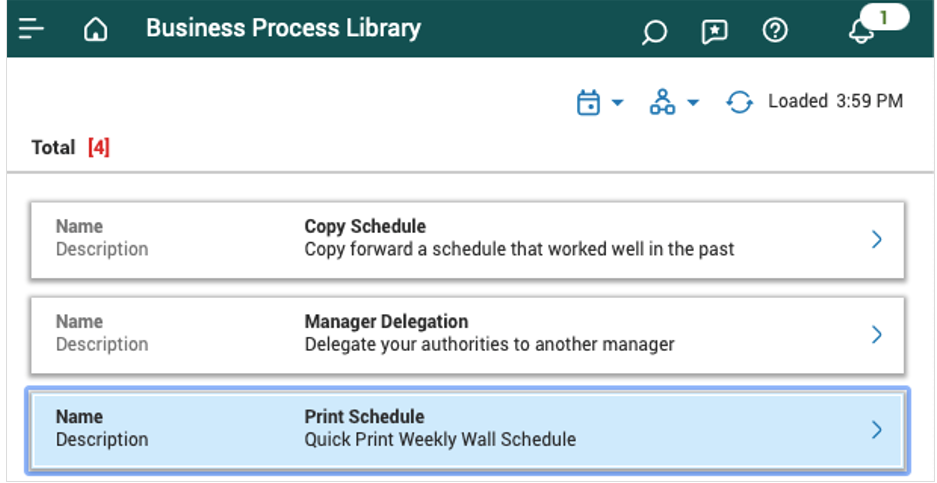Expand the calendar dropdown arrow
Image resolution: width=937 pixels, height=483 pixels.
click(x=617, y=103)
